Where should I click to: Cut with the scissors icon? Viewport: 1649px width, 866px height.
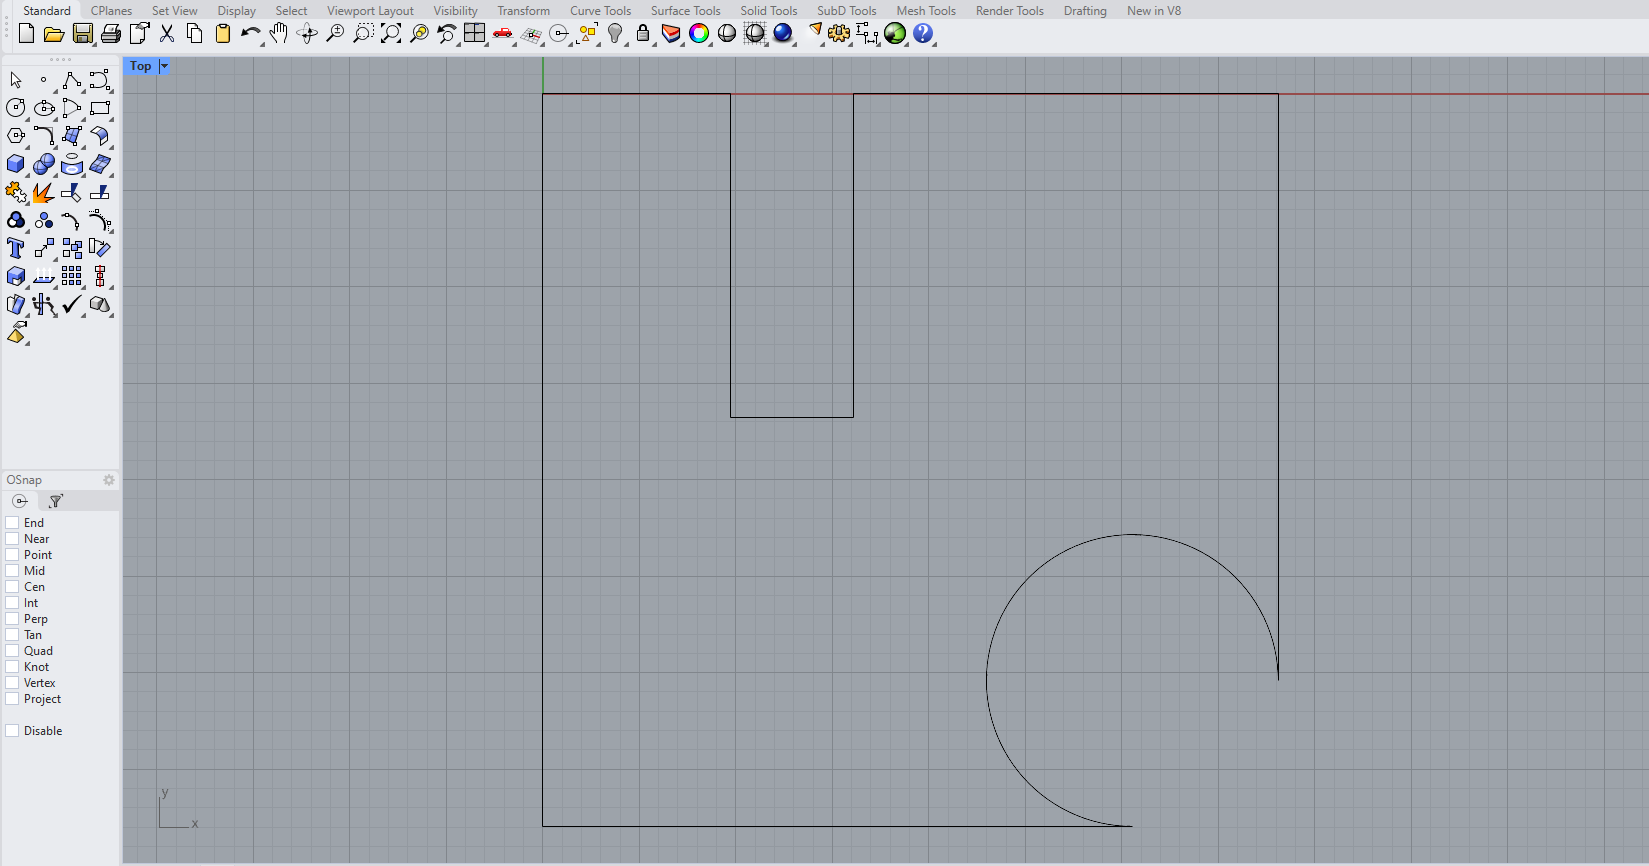(x=166, y=34)
